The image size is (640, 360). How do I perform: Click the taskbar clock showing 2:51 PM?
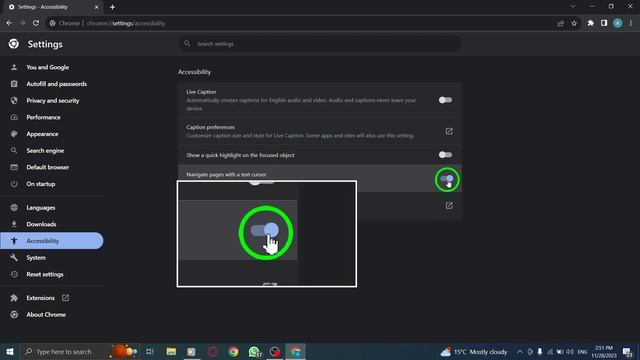coord(604,351)
